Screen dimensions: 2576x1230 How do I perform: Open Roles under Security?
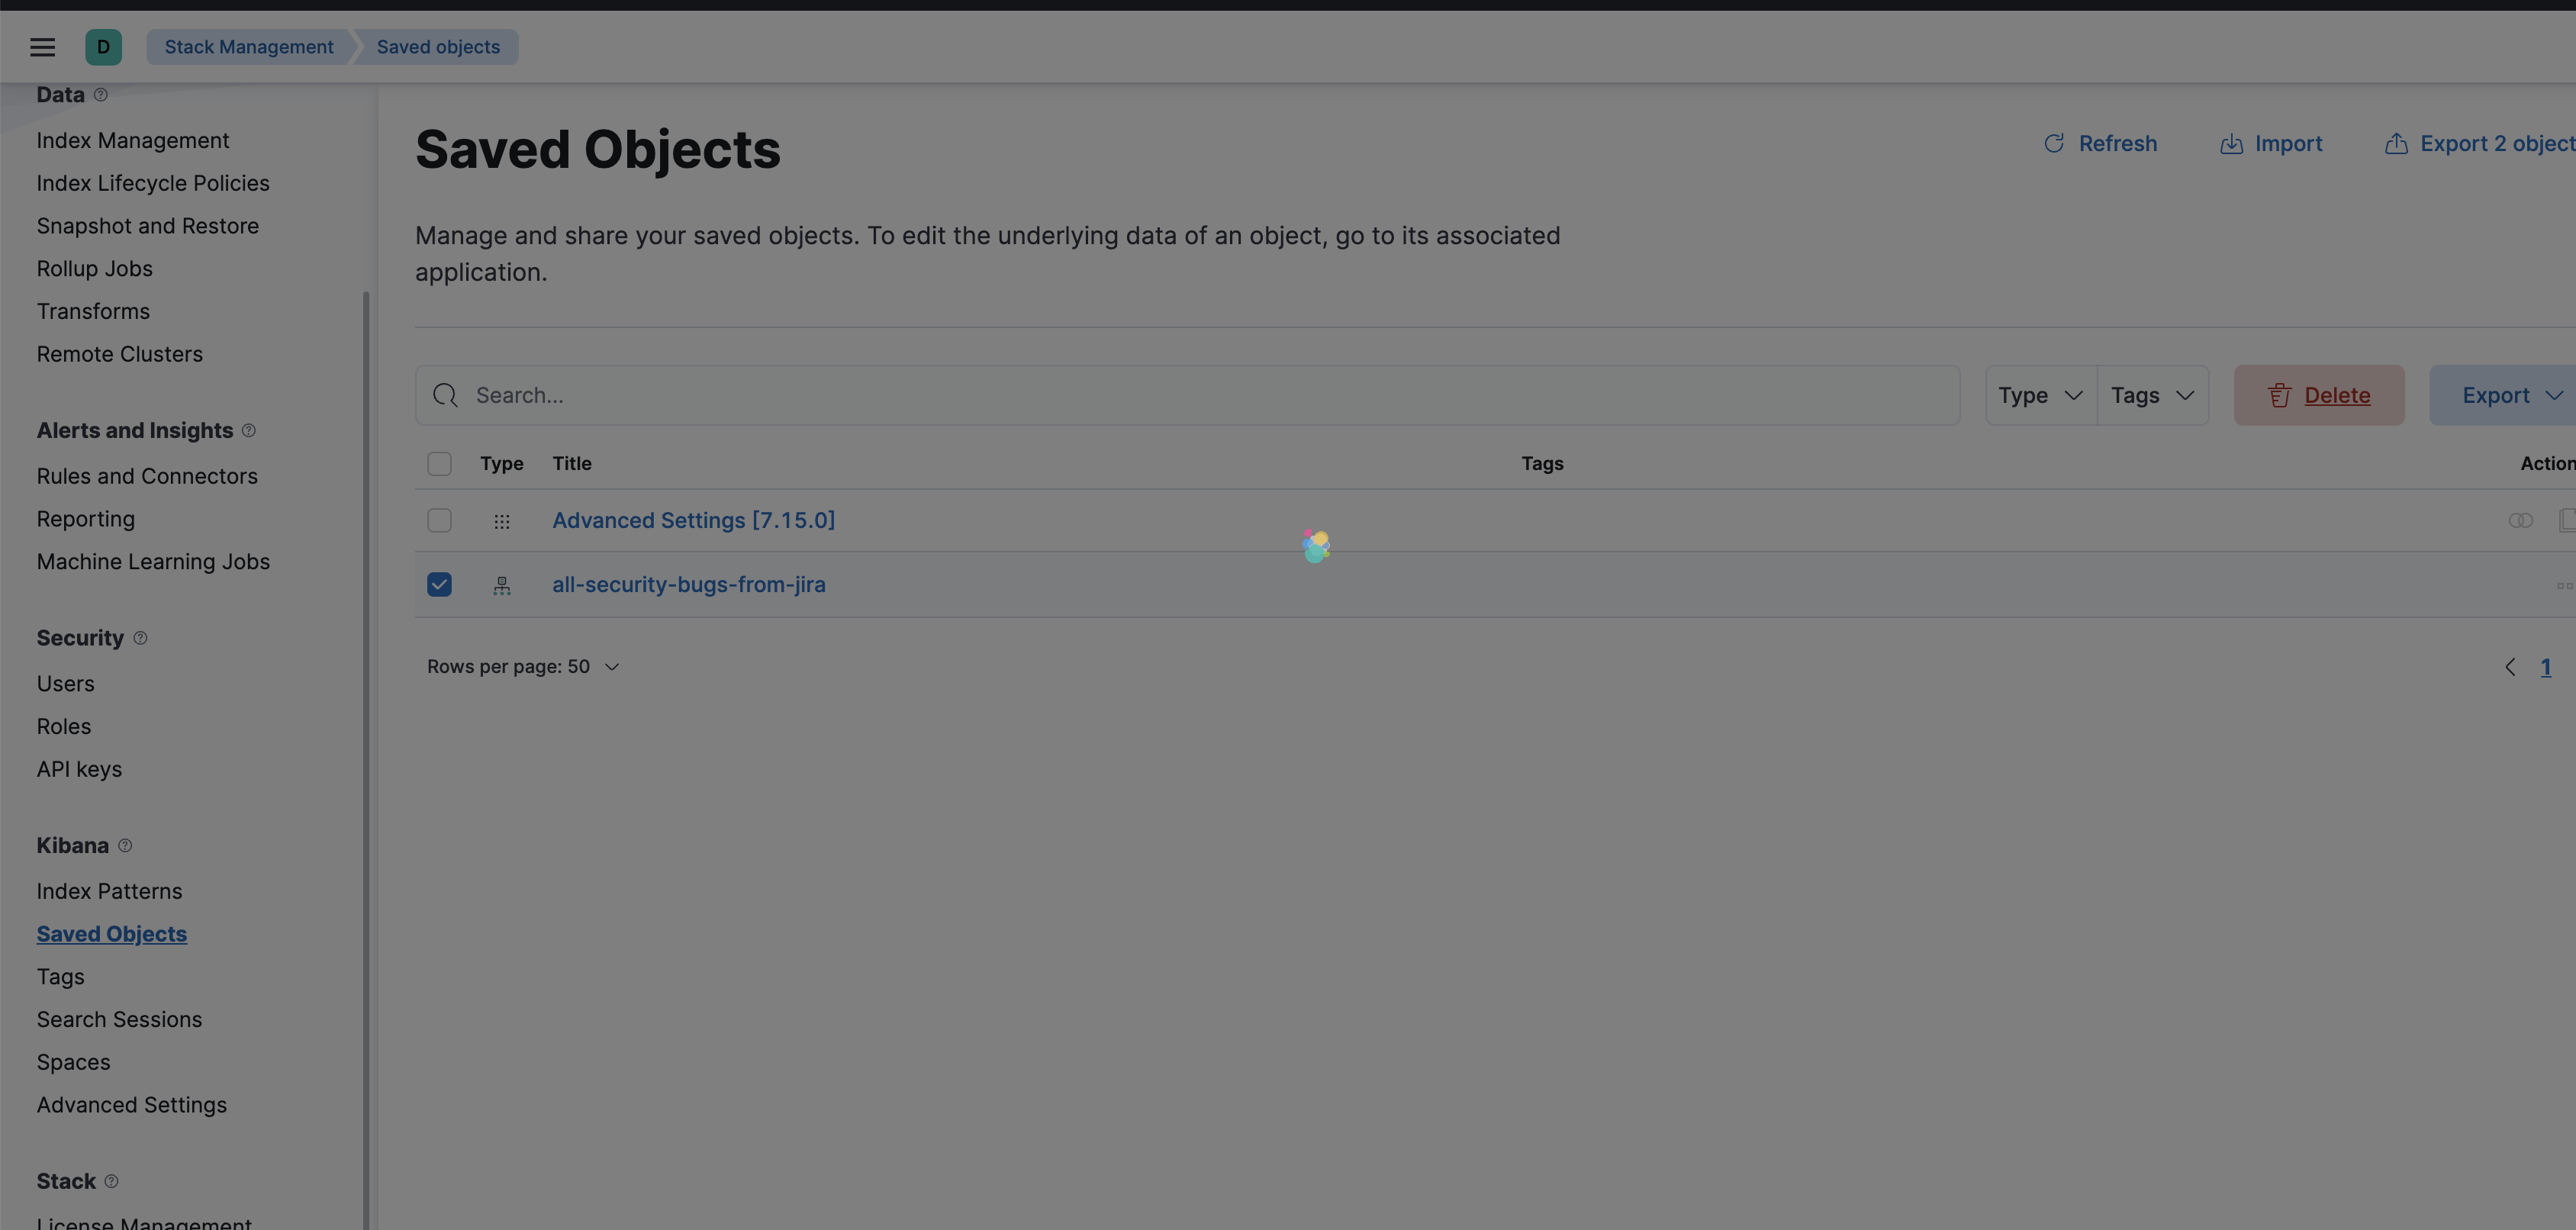[64, 727]
